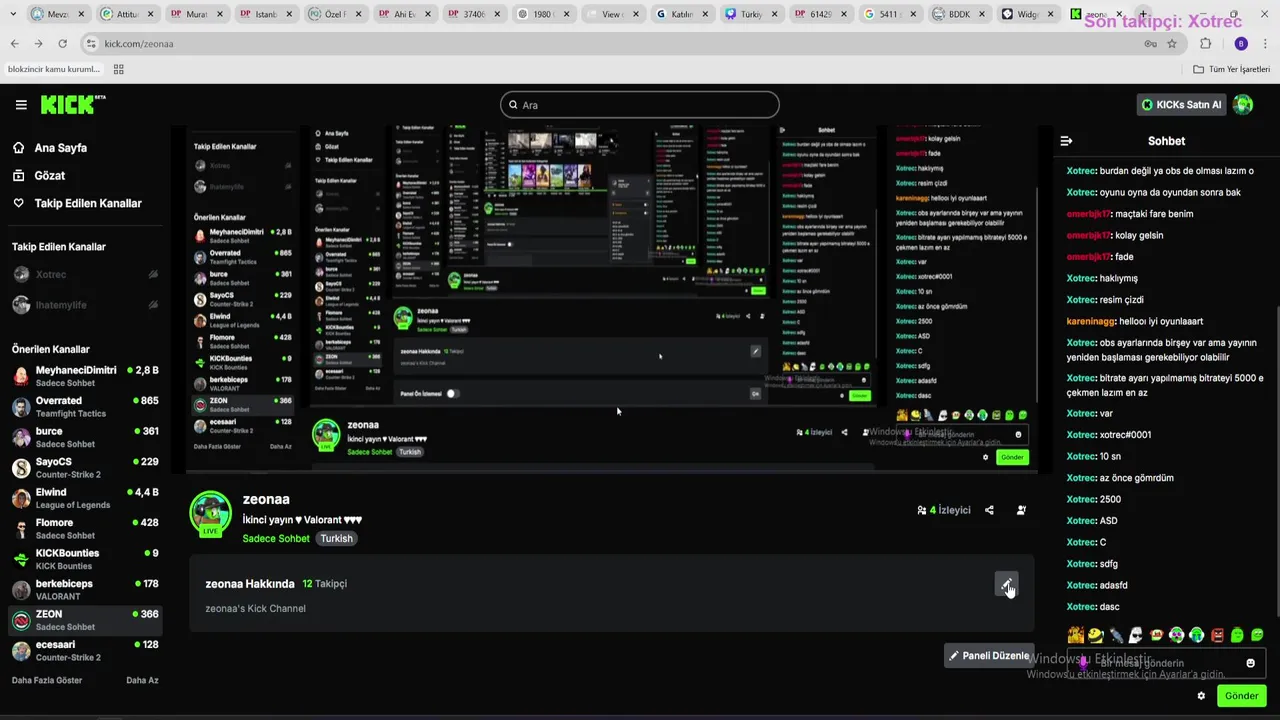This screenshot has width=1280, height=720.
Task: Click the browser forward arrow
Action: point(38,44)
